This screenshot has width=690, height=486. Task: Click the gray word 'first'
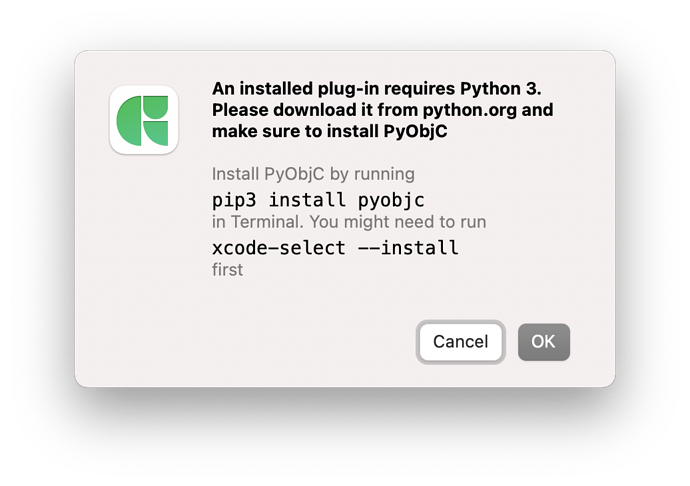227,270
